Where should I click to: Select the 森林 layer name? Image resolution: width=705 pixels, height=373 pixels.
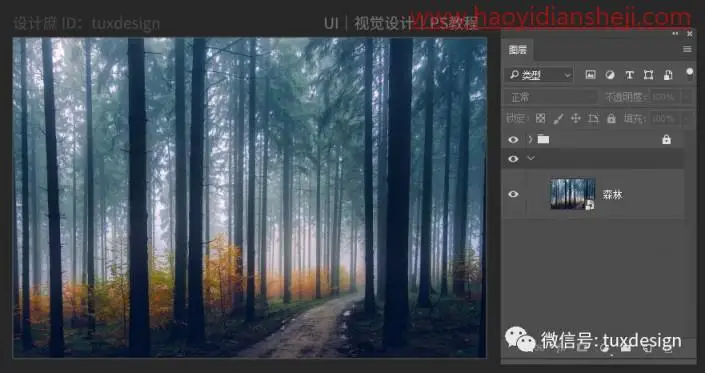coord(612,195)
